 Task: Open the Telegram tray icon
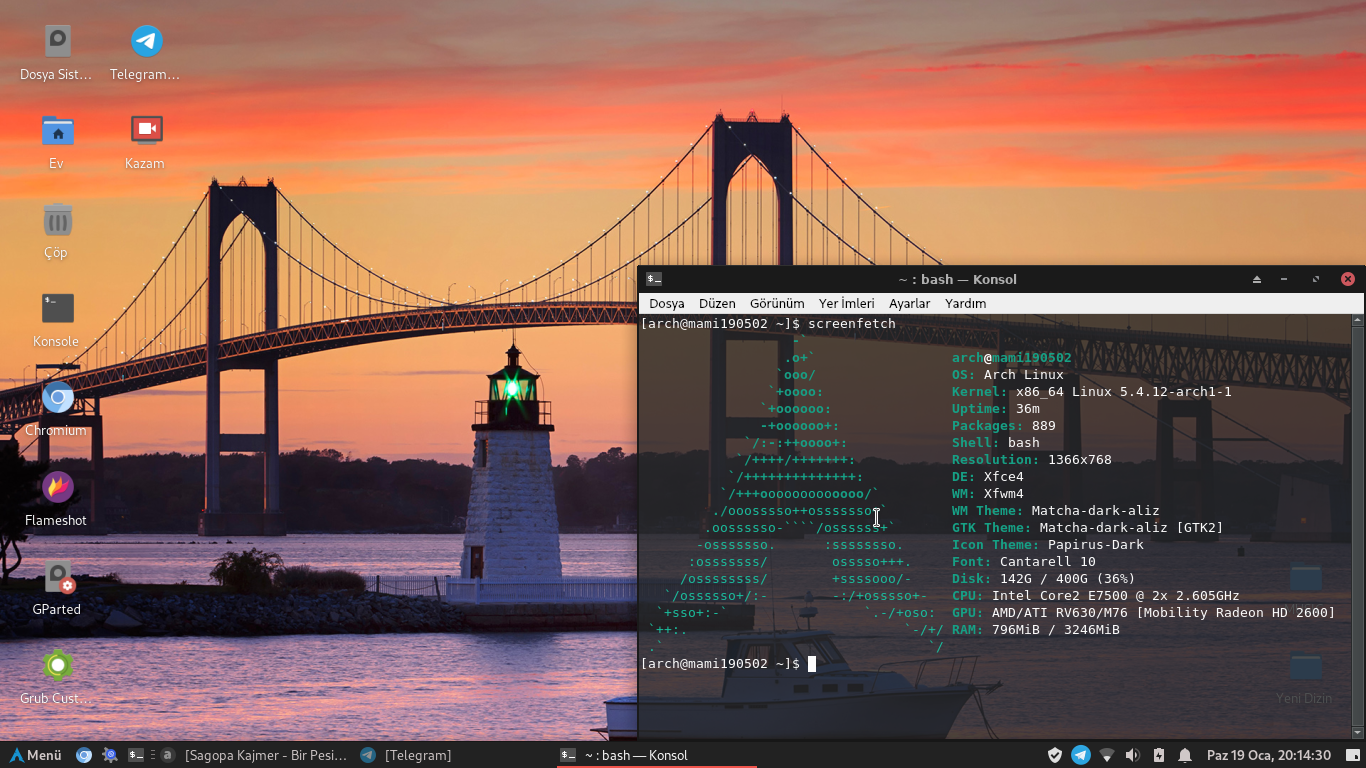tap(1080, 755)
